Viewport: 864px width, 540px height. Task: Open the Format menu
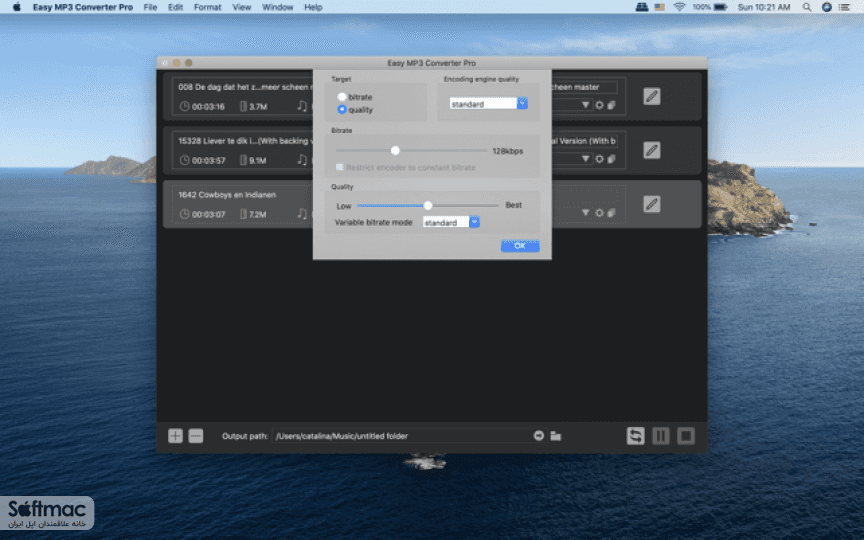[x=207, y=7]
